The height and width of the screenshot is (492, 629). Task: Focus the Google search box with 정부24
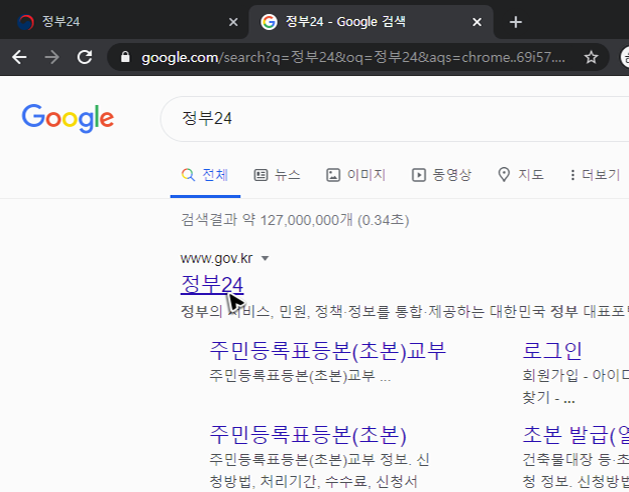click(x=395, y=119)
